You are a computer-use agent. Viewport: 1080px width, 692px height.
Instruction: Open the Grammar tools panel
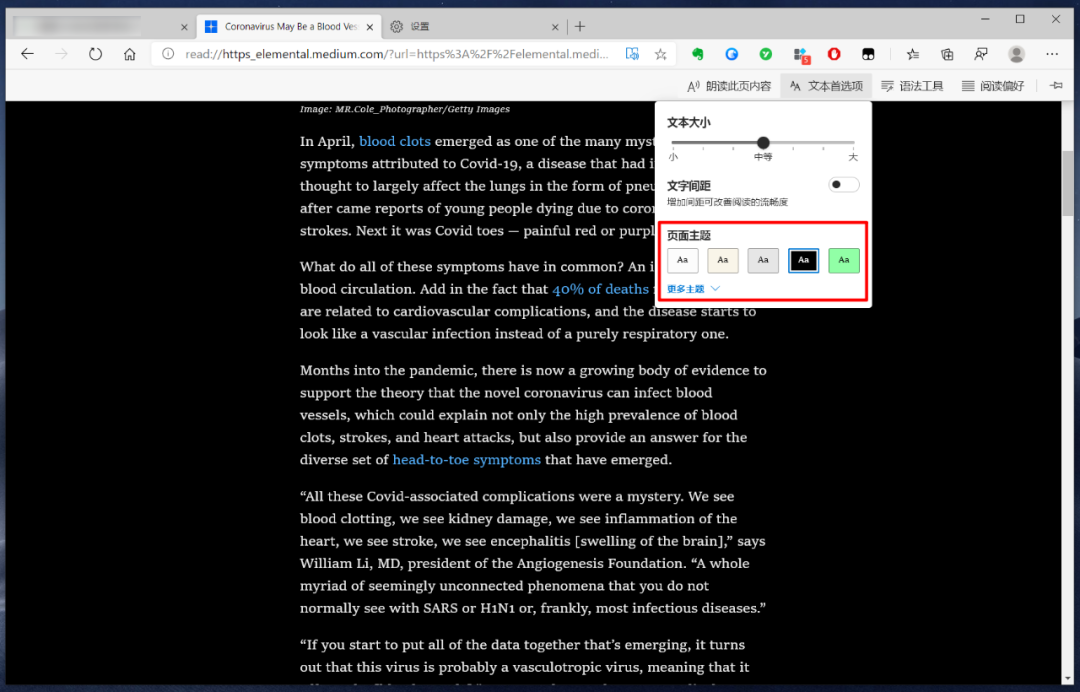tap(911, 86)
